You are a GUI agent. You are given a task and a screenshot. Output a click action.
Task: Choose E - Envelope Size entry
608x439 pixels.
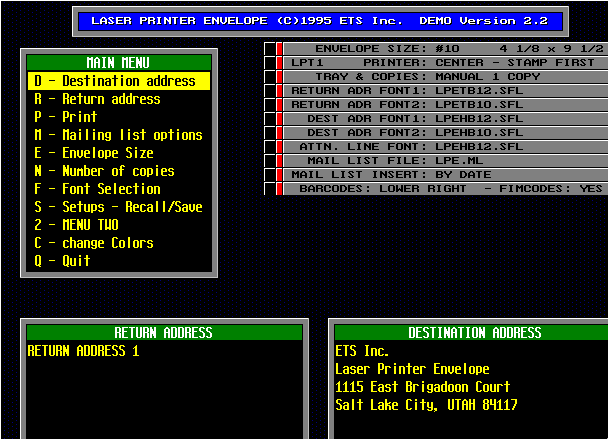pyautogui.click(x=119, y=153)
